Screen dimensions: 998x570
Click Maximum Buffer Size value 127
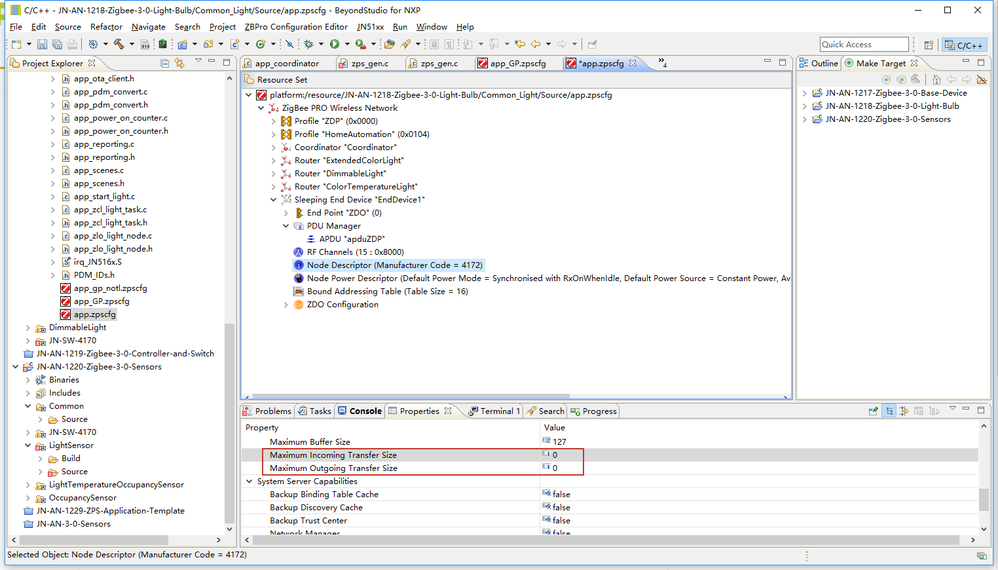(x=559, y=441)
